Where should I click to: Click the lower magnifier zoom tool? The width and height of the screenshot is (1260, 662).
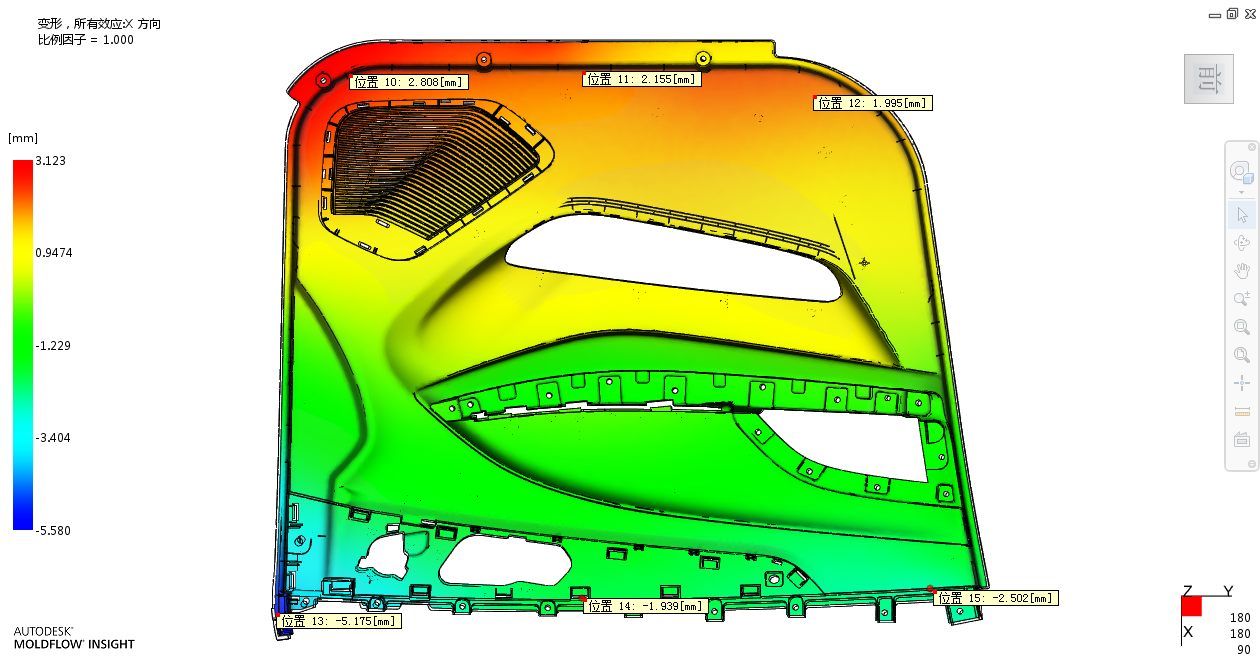(1242, 355)
